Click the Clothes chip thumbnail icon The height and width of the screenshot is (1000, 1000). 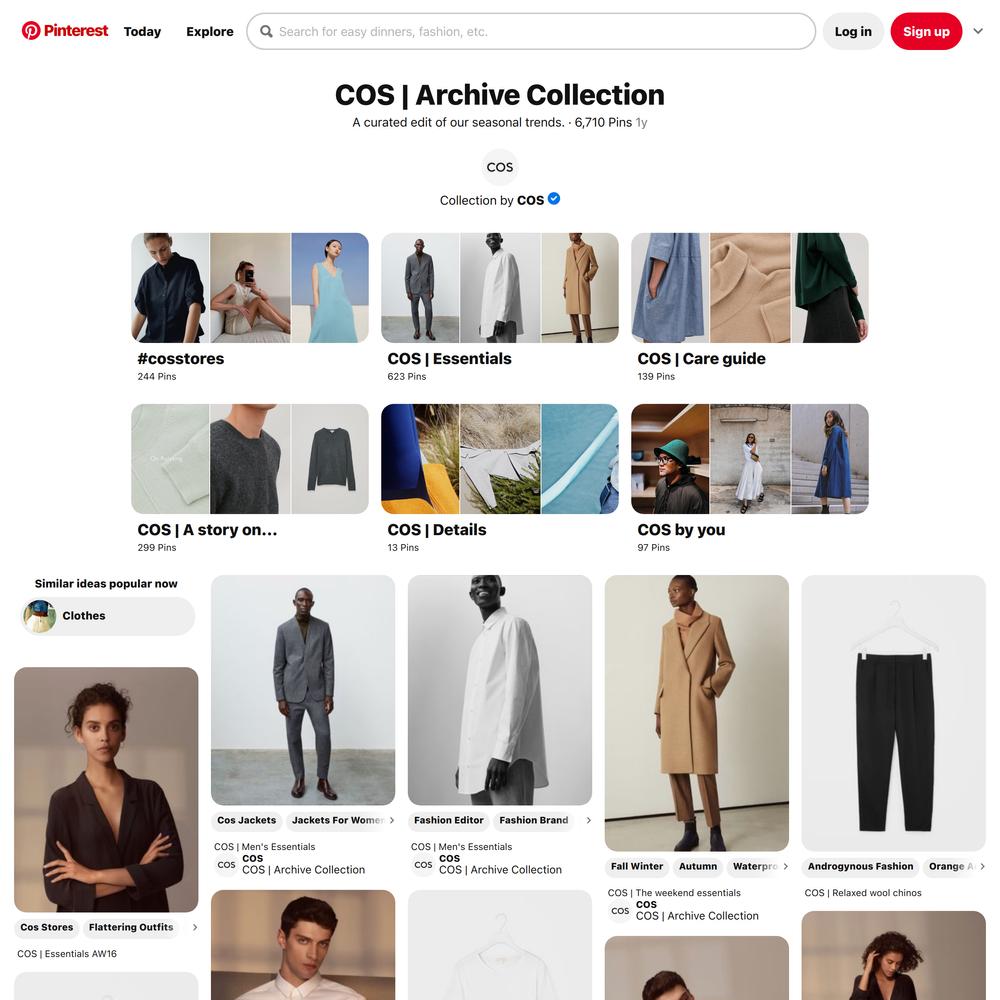coord(40,616)
